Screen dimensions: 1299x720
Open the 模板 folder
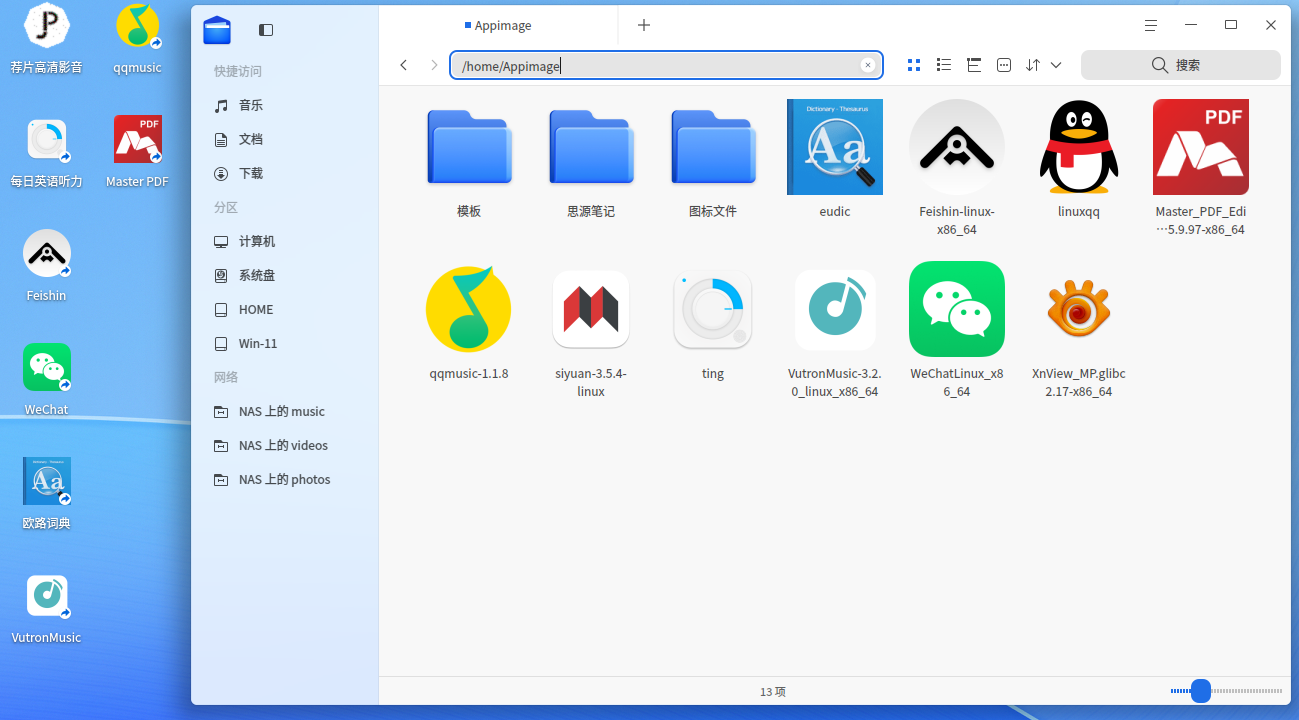tap(469, 147)
